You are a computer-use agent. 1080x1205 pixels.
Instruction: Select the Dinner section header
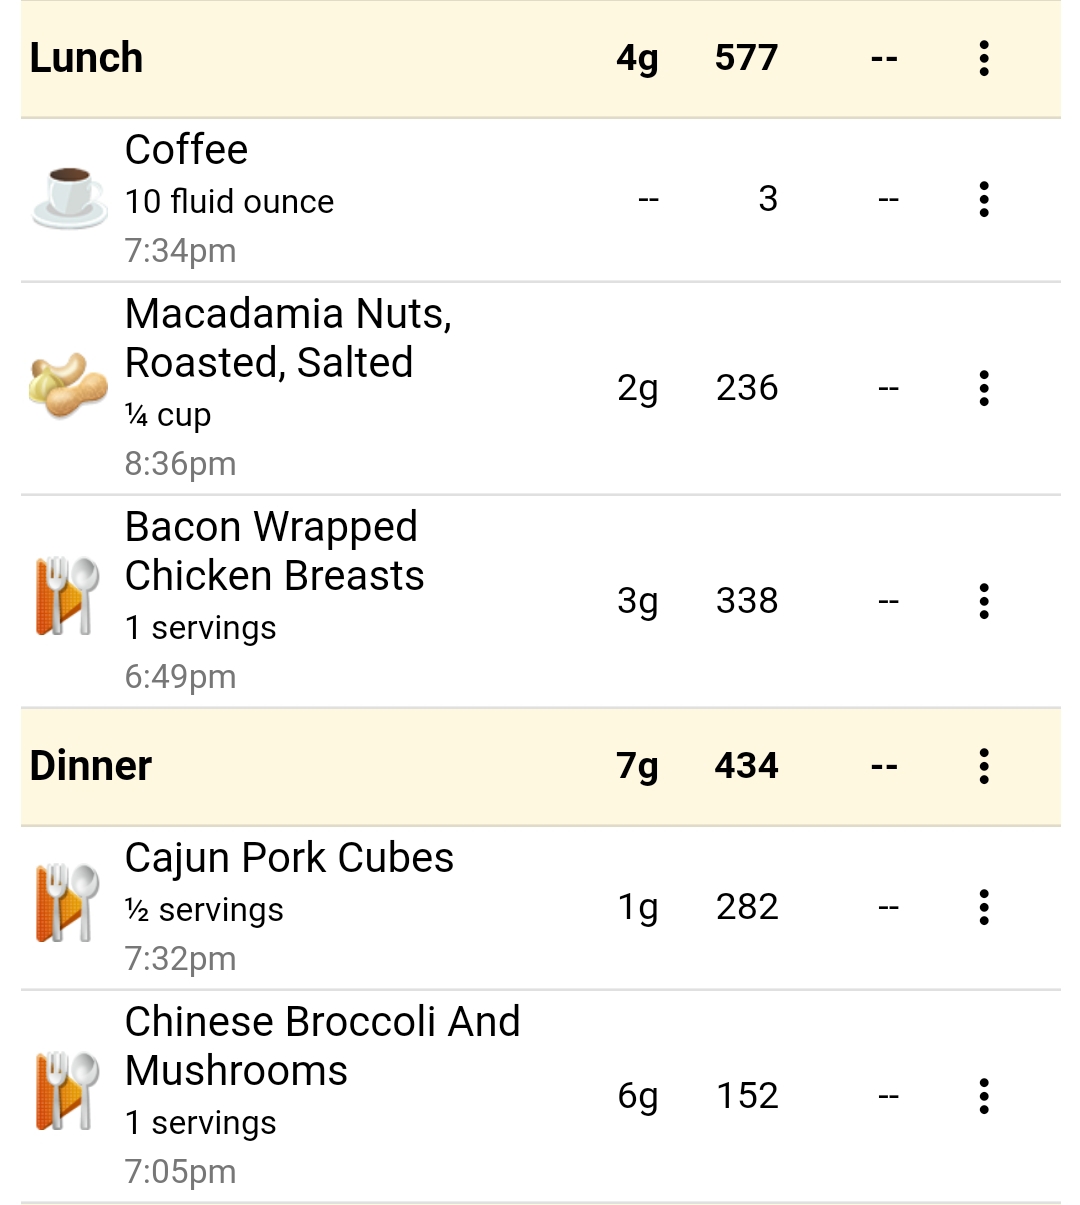540,767
